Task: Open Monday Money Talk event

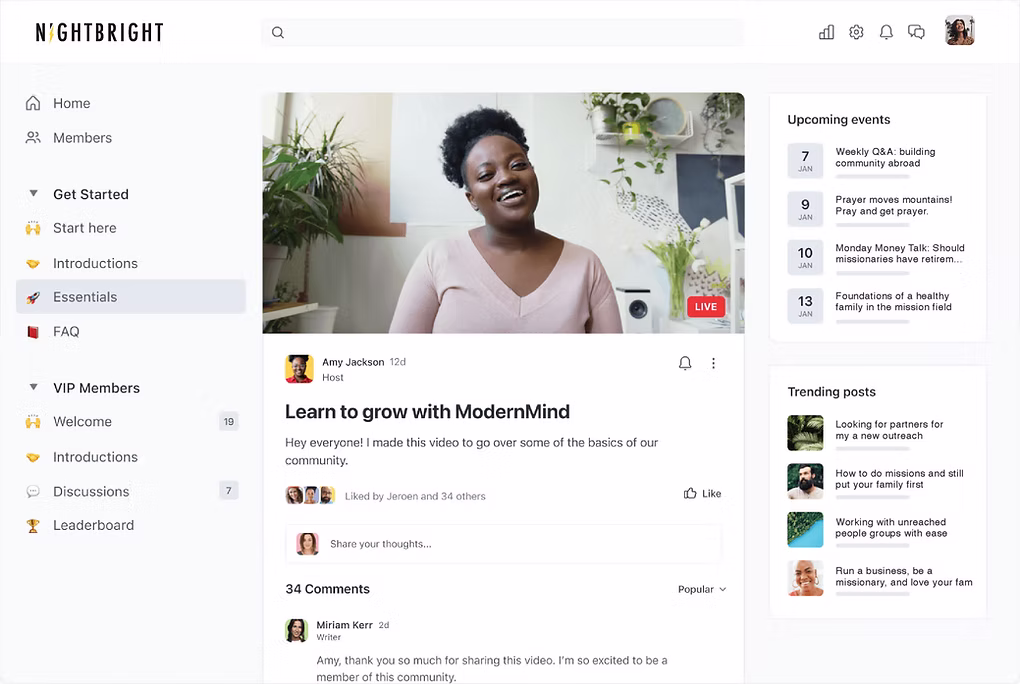Action: pyautogui.click(x=900, y=253)
